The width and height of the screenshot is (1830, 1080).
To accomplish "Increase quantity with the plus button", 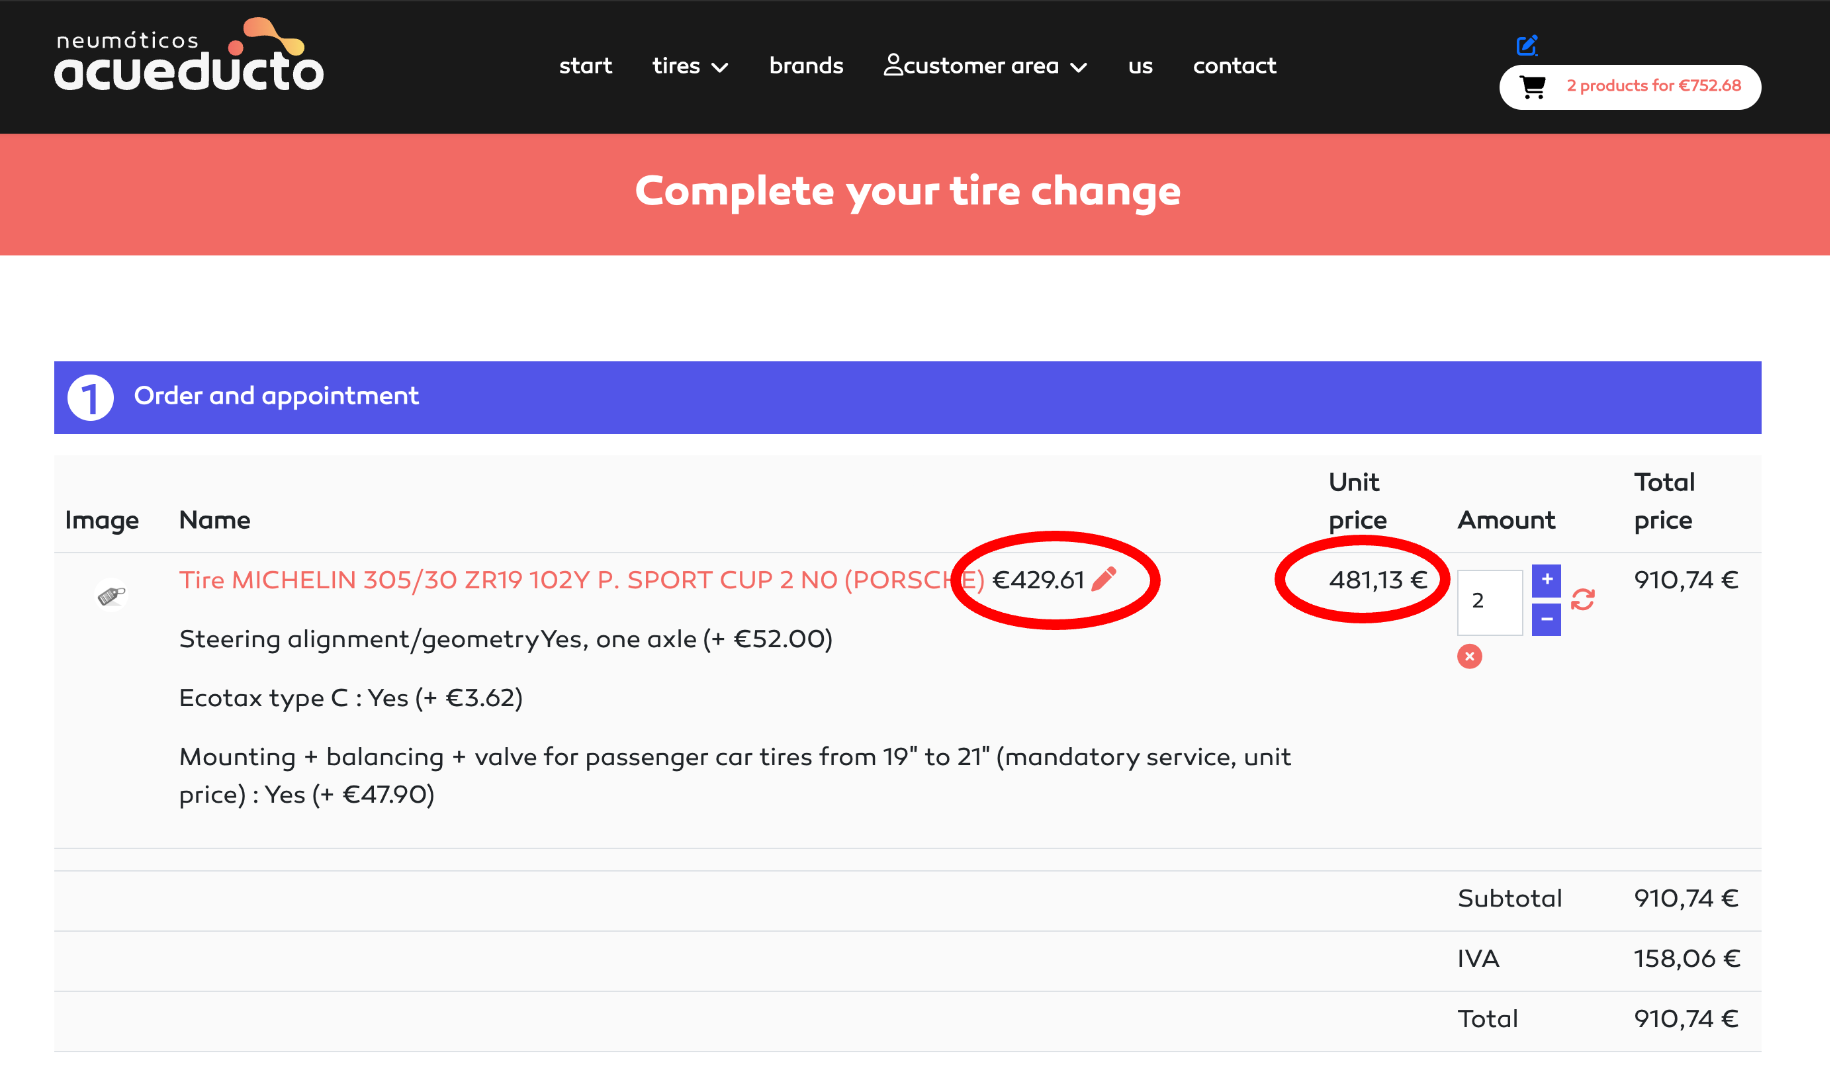I will point(1546,580).
